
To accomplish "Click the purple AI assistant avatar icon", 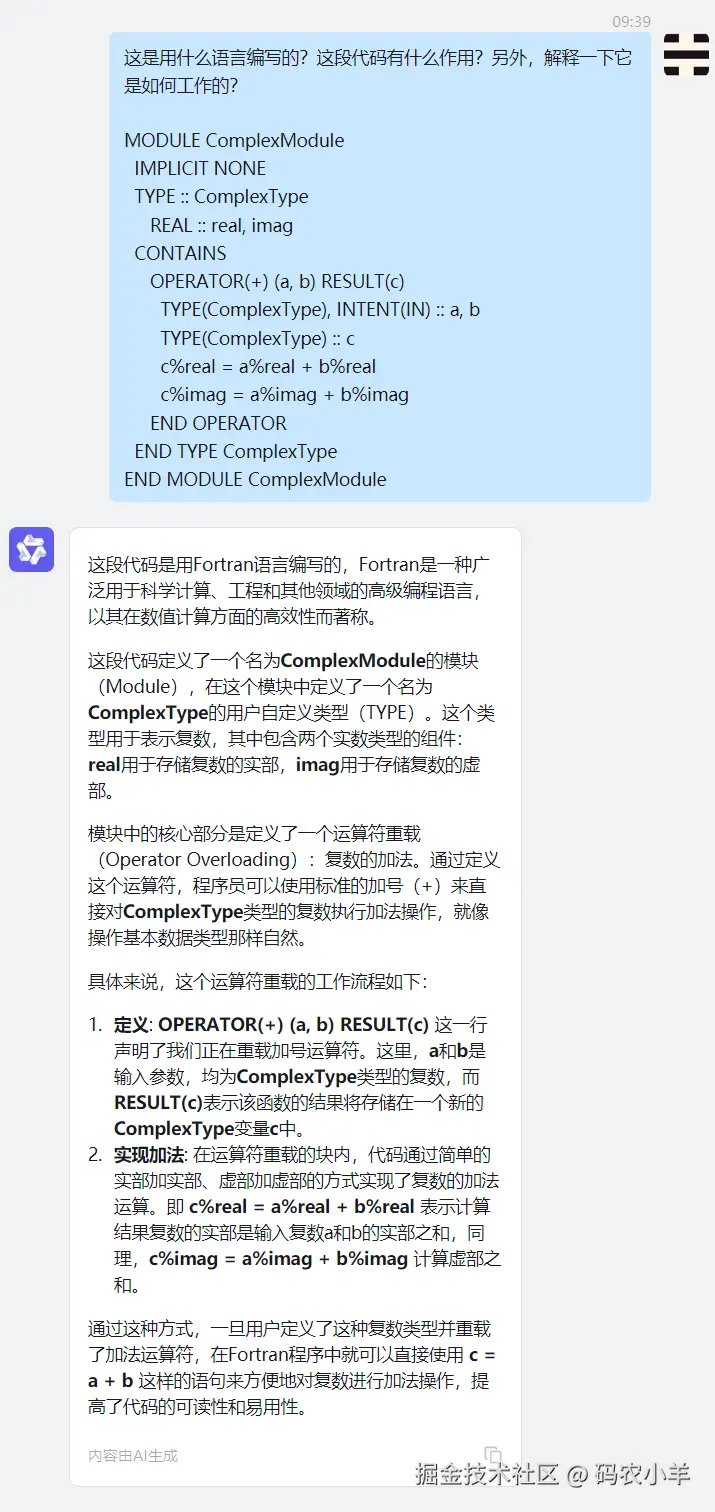I will point(31,550).
